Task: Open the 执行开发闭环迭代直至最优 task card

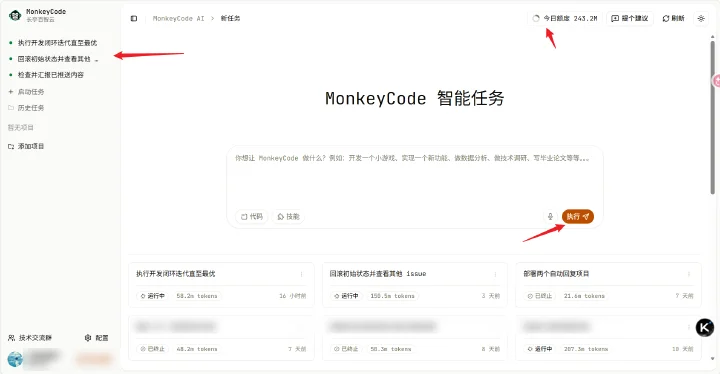Action: point(221,285)
